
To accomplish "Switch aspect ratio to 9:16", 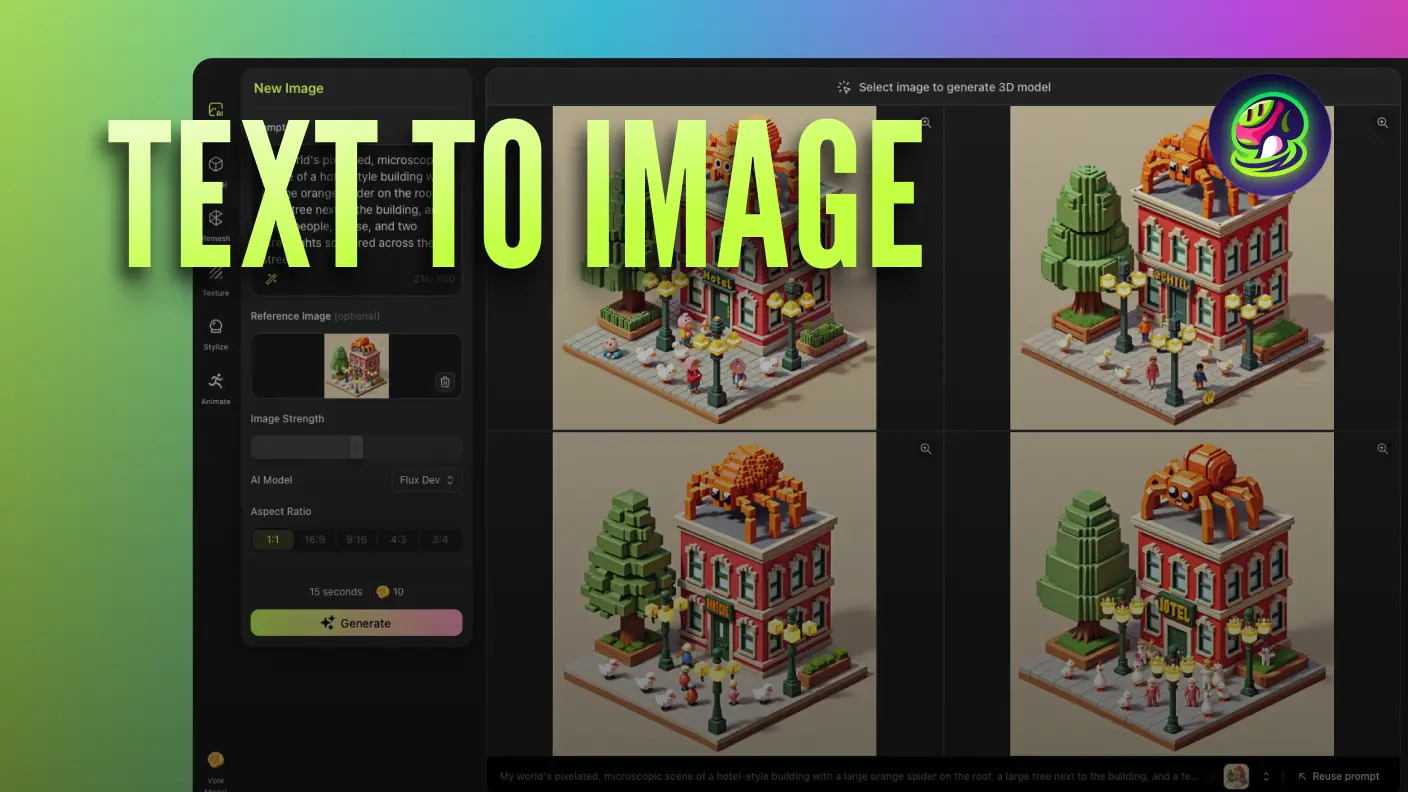I will [356, 539].
